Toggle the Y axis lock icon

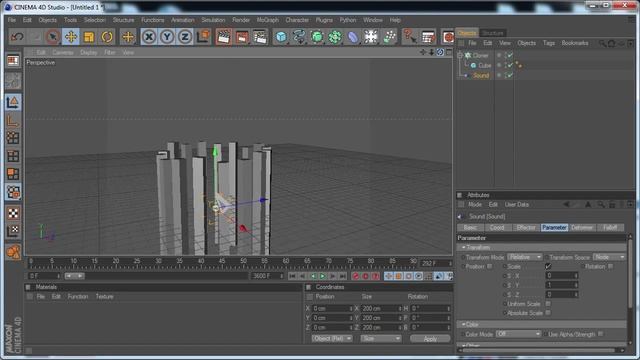[167, 37]
